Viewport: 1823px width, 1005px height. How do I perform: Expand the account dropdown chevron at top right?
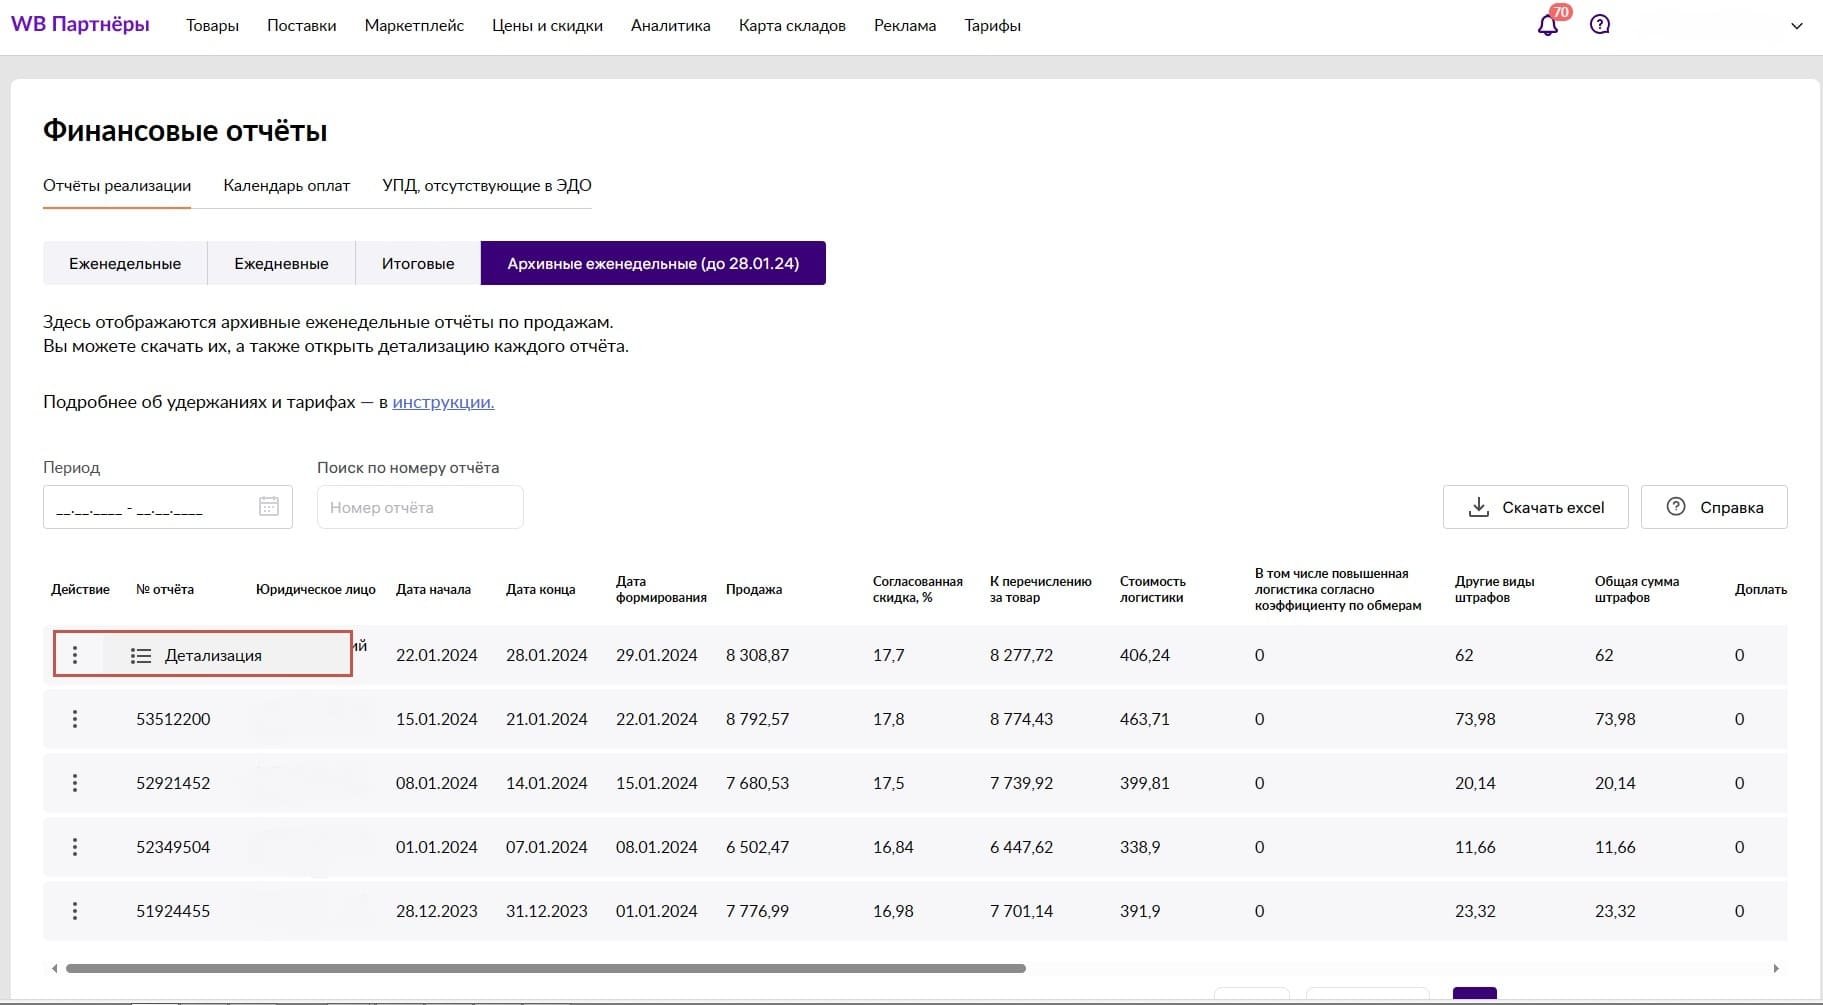point(1796,26)
